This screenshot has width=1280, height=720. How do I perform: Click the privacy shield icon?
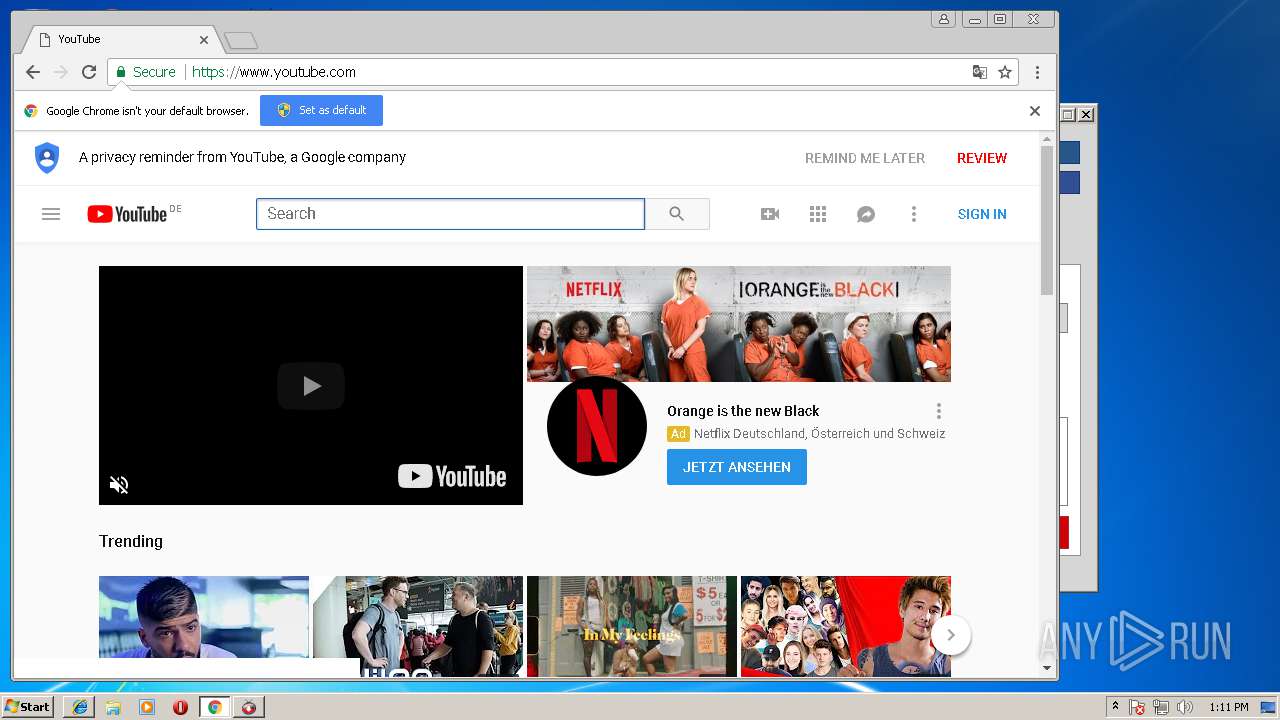pos(47,158)
